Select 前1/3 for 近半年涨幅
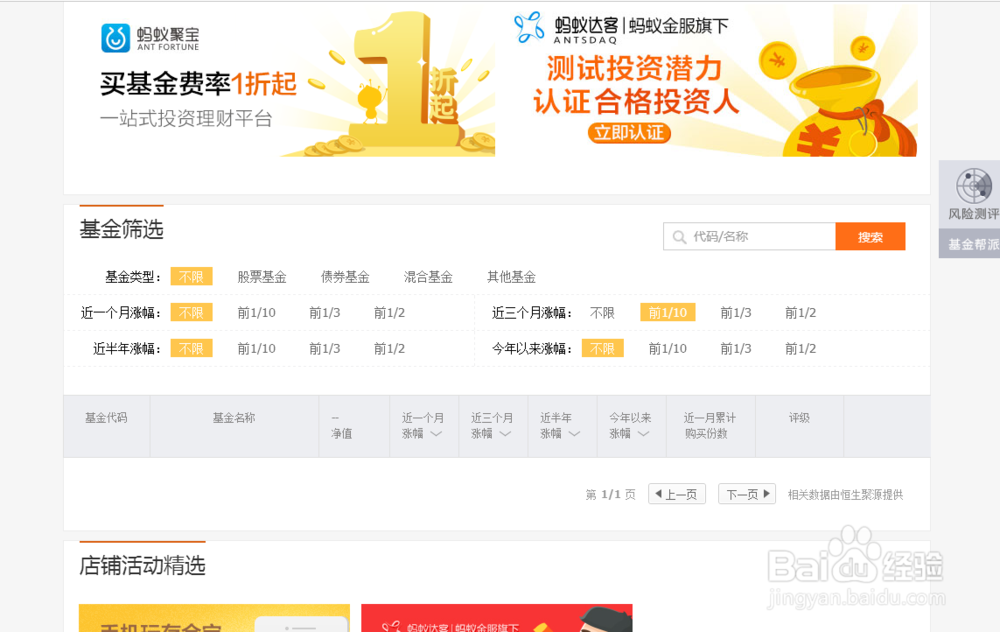The height and width of the screenshot is (632, 1000). [x=325, y=349]
